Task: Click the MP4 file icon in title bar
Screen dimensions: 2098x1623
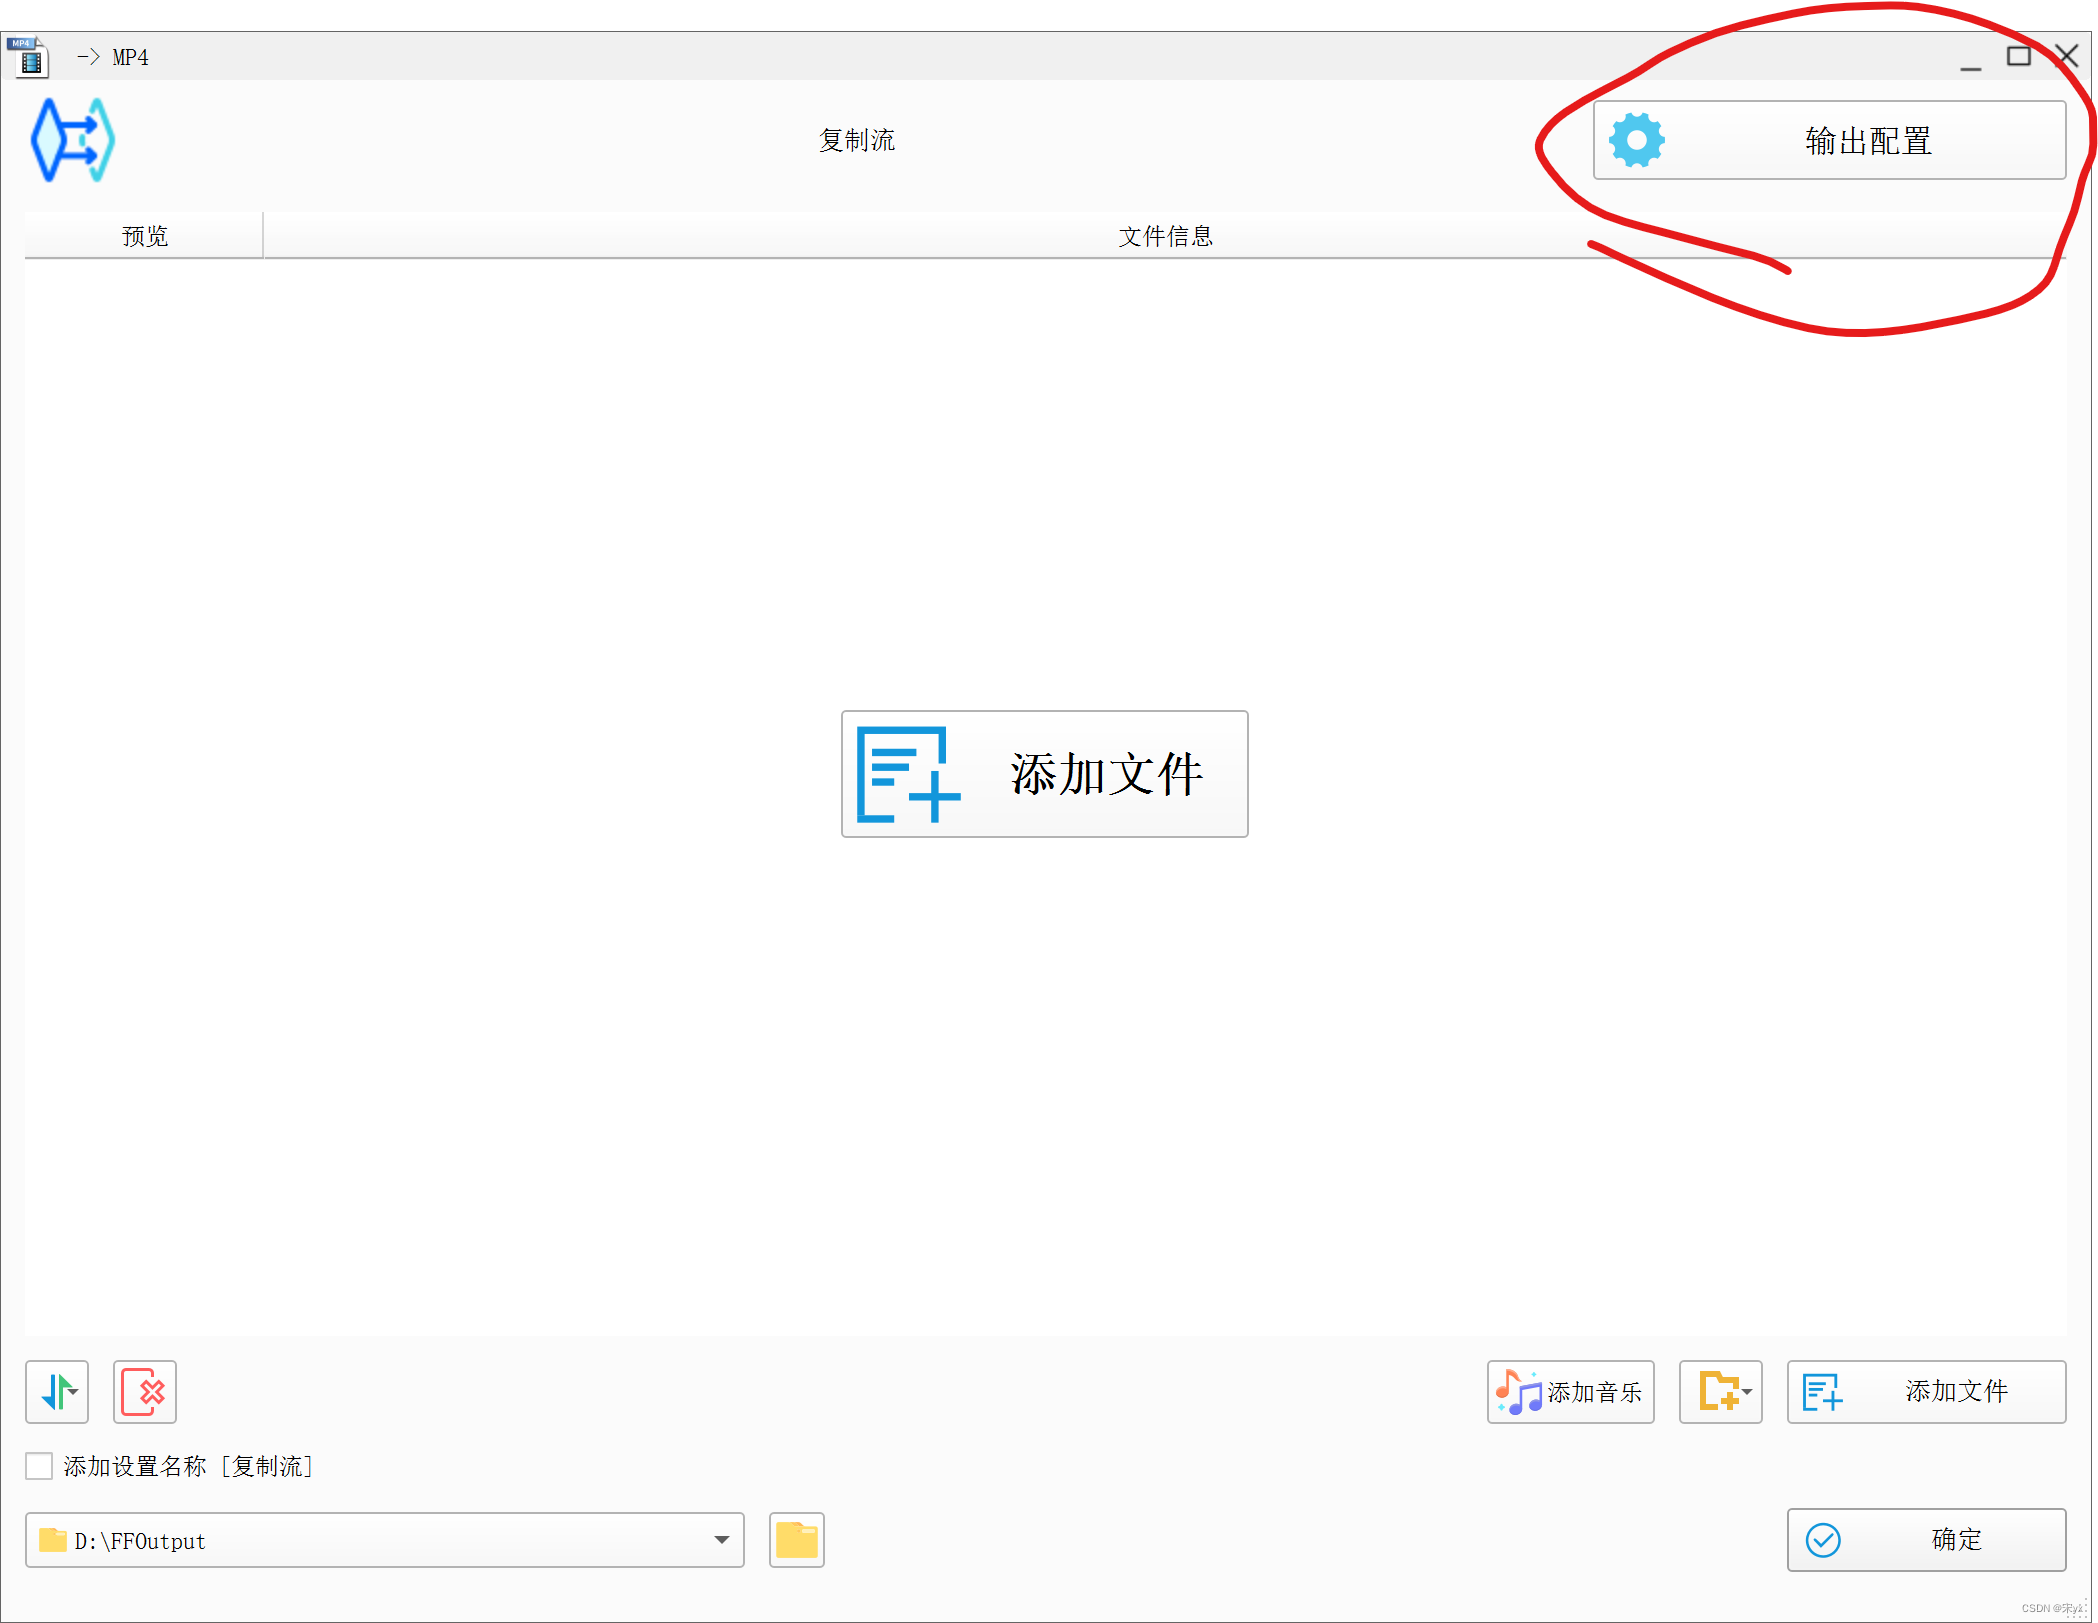Action: pos(28,57)
